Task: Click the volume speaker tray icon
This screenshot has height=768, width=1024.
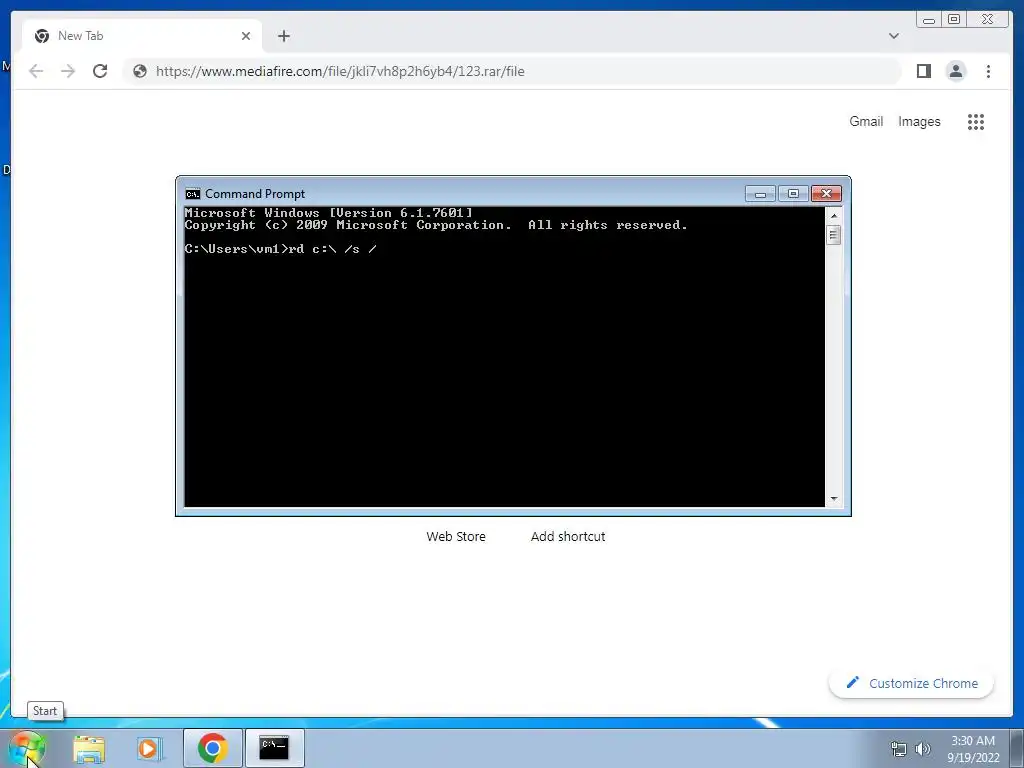Action: 923,749
